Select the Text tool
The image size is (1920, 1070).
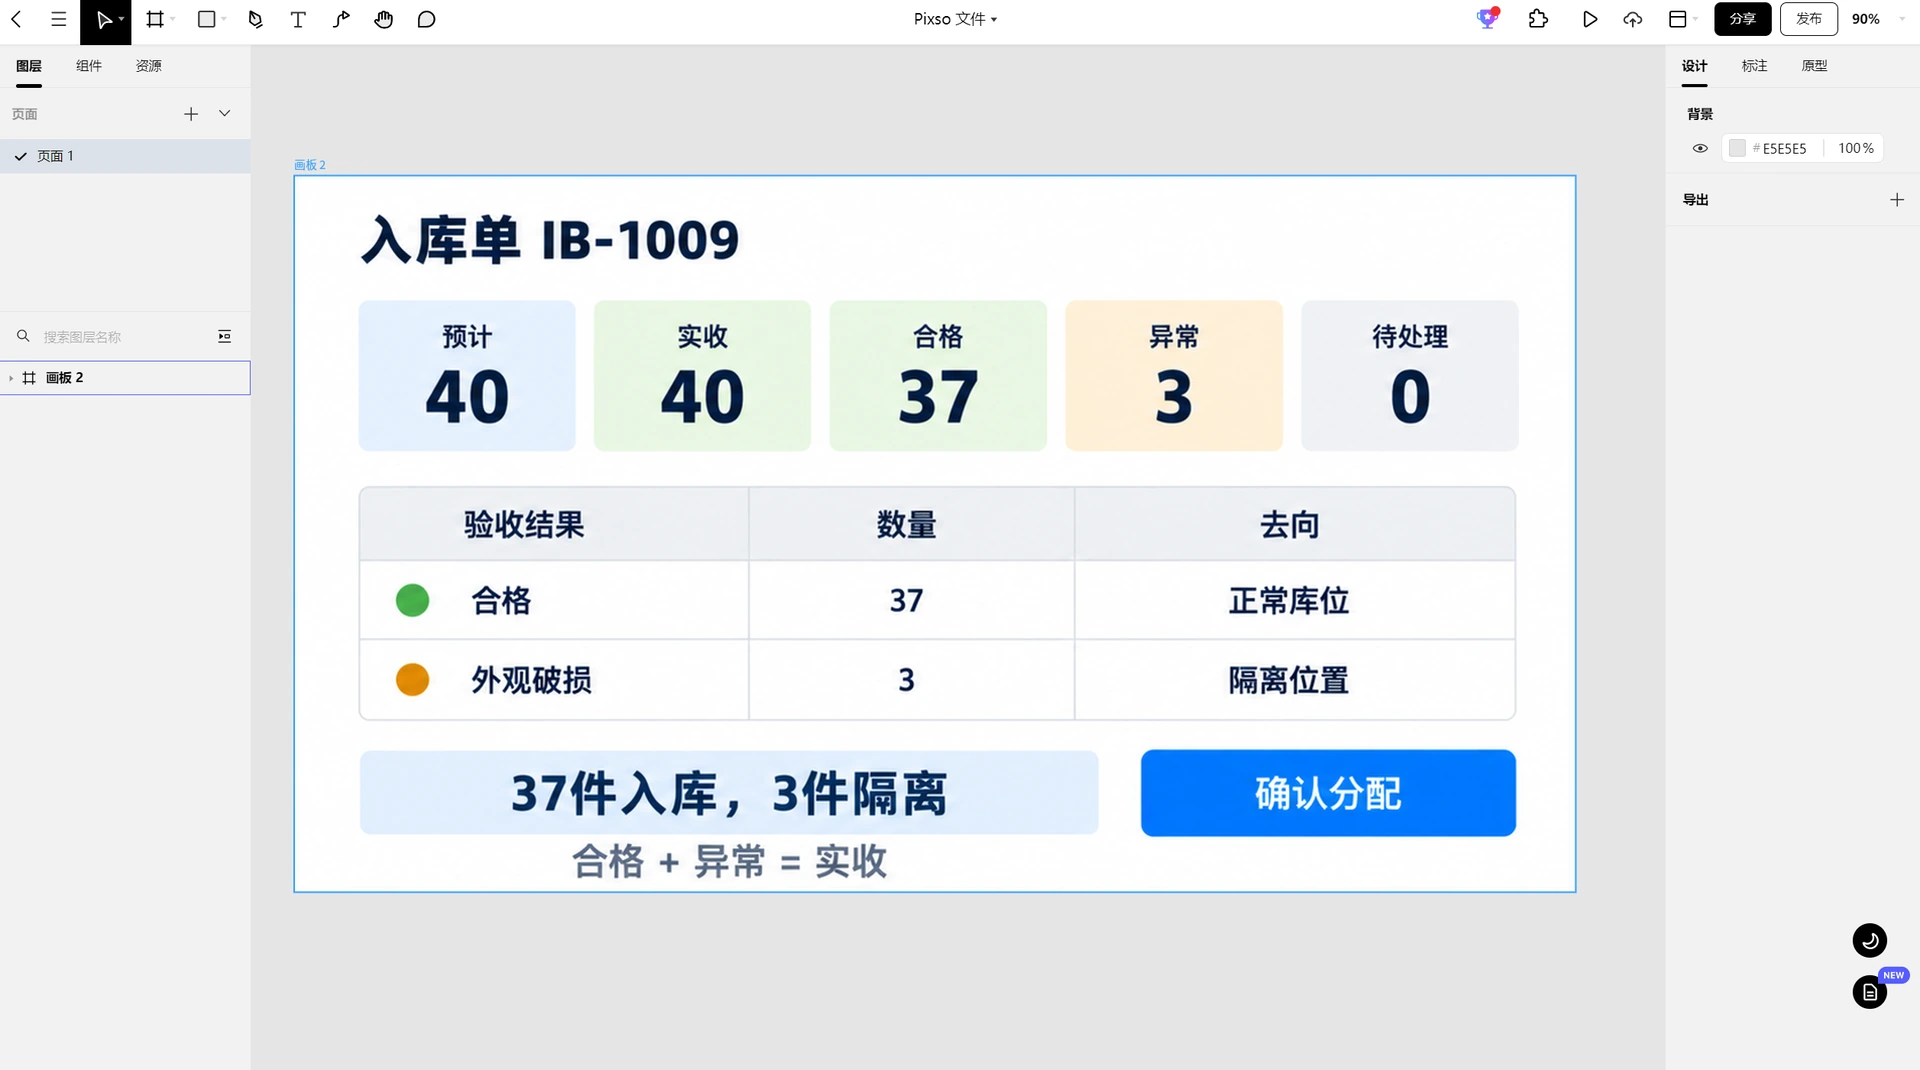(298, 19)
